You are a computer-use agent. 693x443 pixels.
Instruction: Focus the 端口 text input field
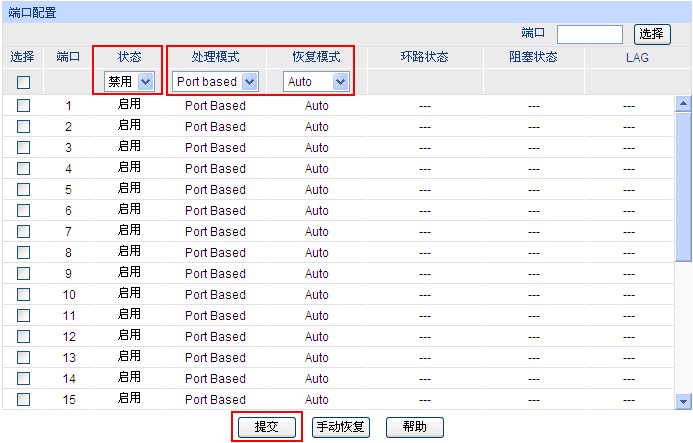click(x=590, y=34)
